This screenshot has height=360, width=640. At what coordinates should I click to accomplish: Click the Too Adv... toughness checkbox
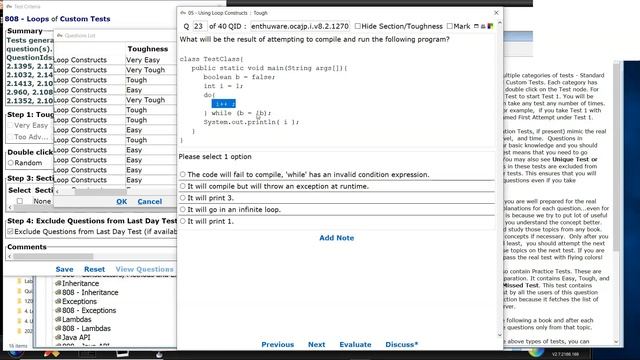pyautogui.click(x=10, y=137)
